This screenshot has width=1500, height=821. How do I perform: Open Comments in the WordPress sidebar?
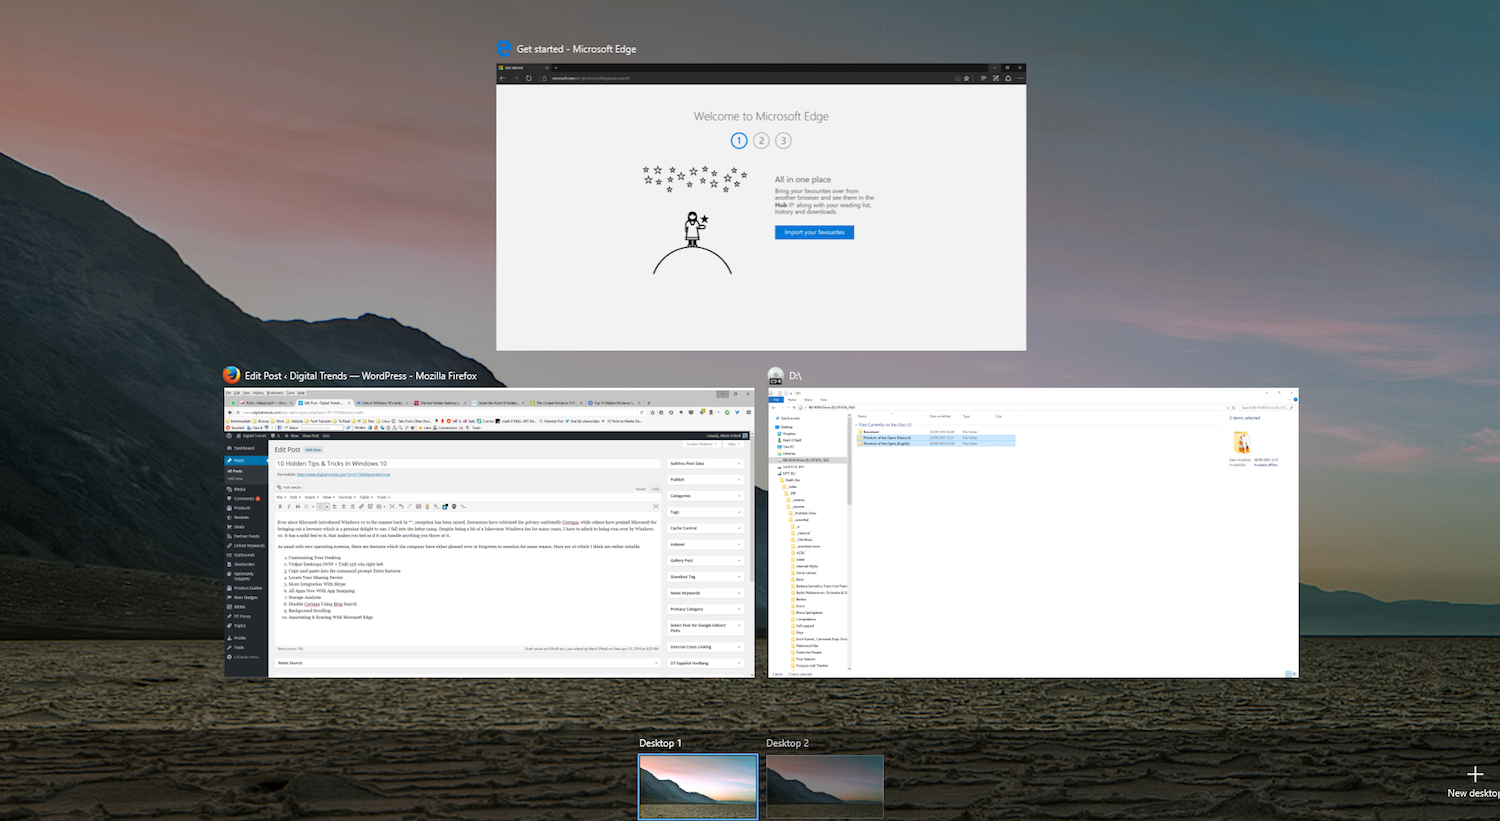pos(243,498)
